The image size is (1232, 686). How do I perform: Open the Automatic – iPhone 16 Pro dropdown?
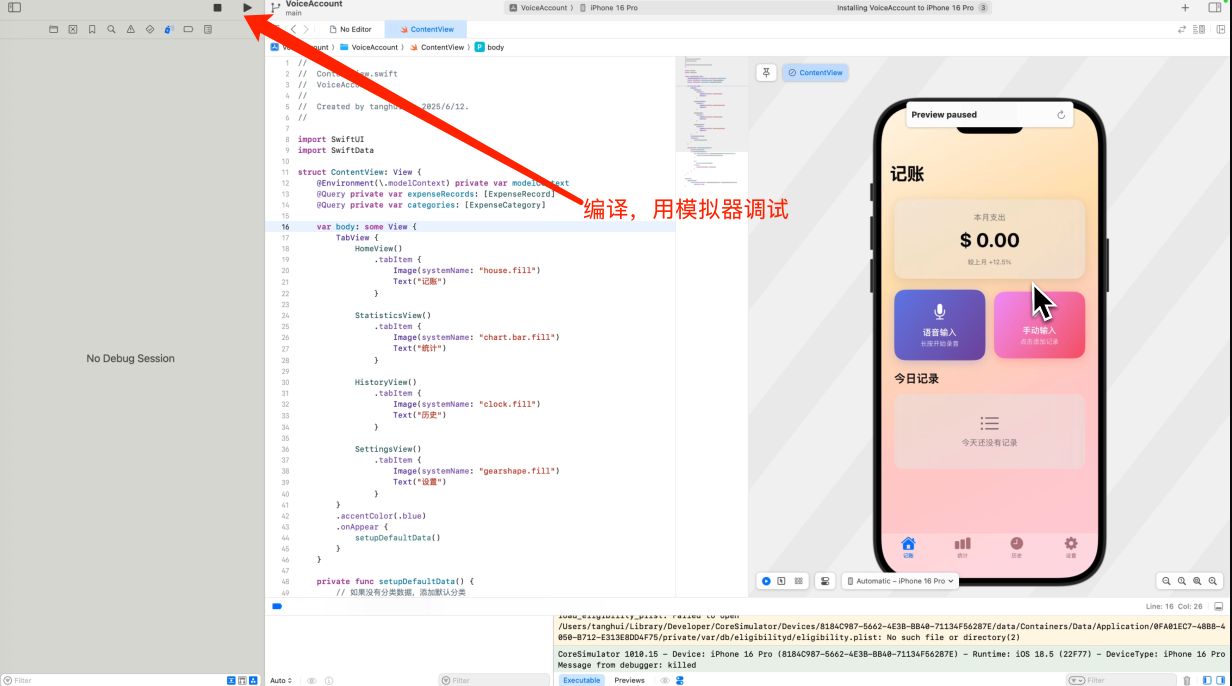click(x=900, y=581)
